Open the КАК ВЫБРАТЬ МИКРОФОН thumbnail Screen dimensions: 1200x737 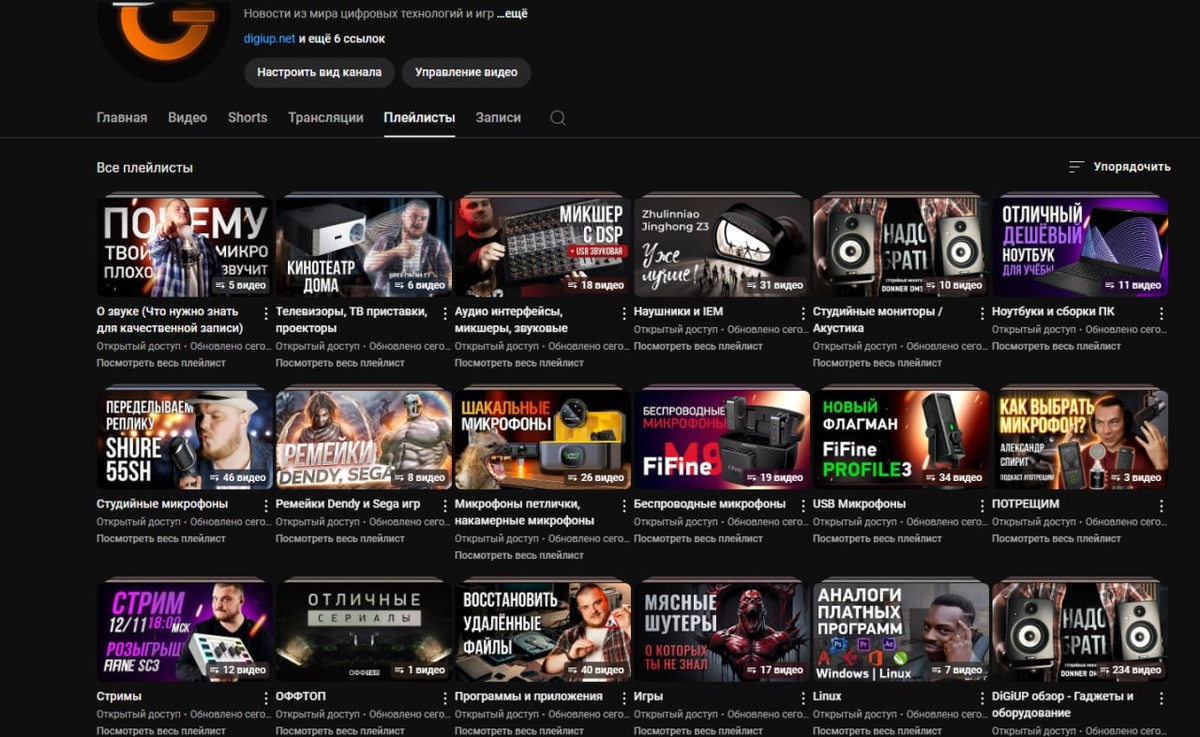(1079, 439)
